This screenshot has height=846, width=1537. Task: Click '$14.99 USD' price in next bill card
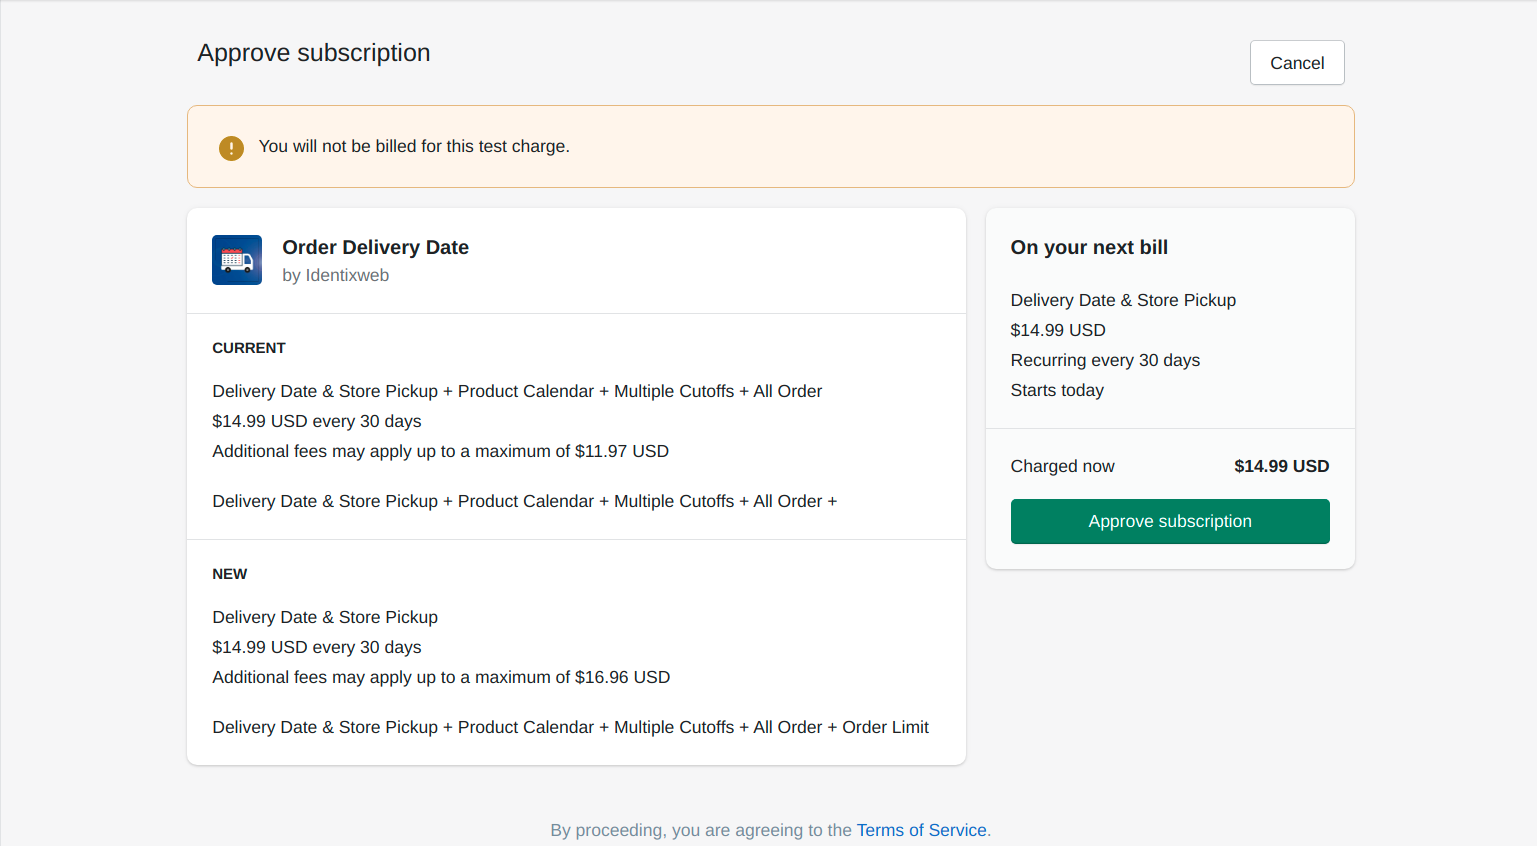point(1058,330)
